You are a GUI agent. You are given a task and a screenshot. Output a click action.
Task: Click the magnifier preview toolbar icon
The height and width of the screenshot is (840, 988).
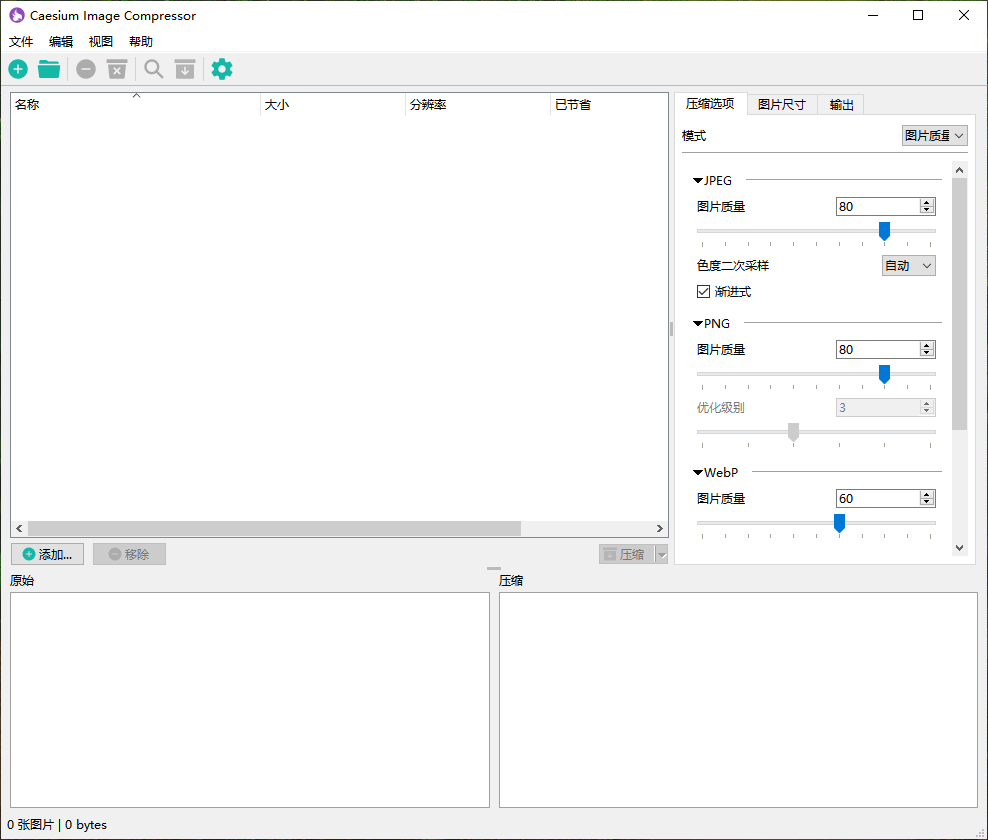click(x=154, y=69)
